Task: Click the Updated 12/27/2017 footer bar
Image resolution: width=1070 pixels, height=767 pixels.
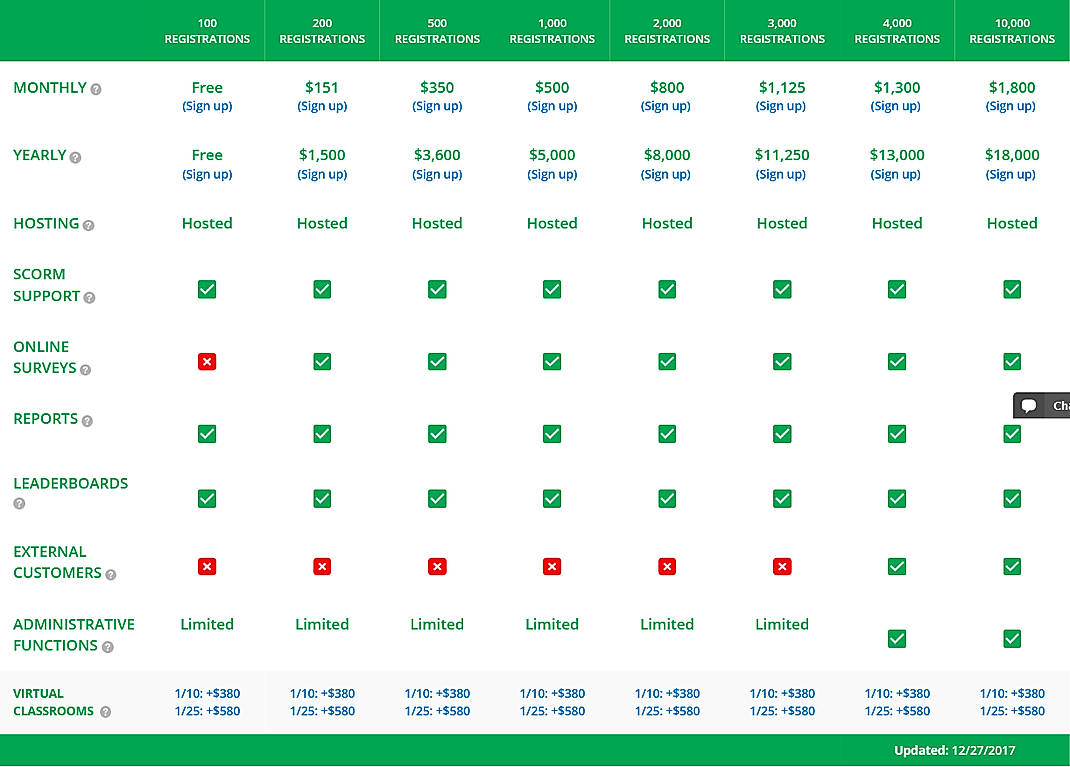Action: pyautogui.click(x=953, y=750)
